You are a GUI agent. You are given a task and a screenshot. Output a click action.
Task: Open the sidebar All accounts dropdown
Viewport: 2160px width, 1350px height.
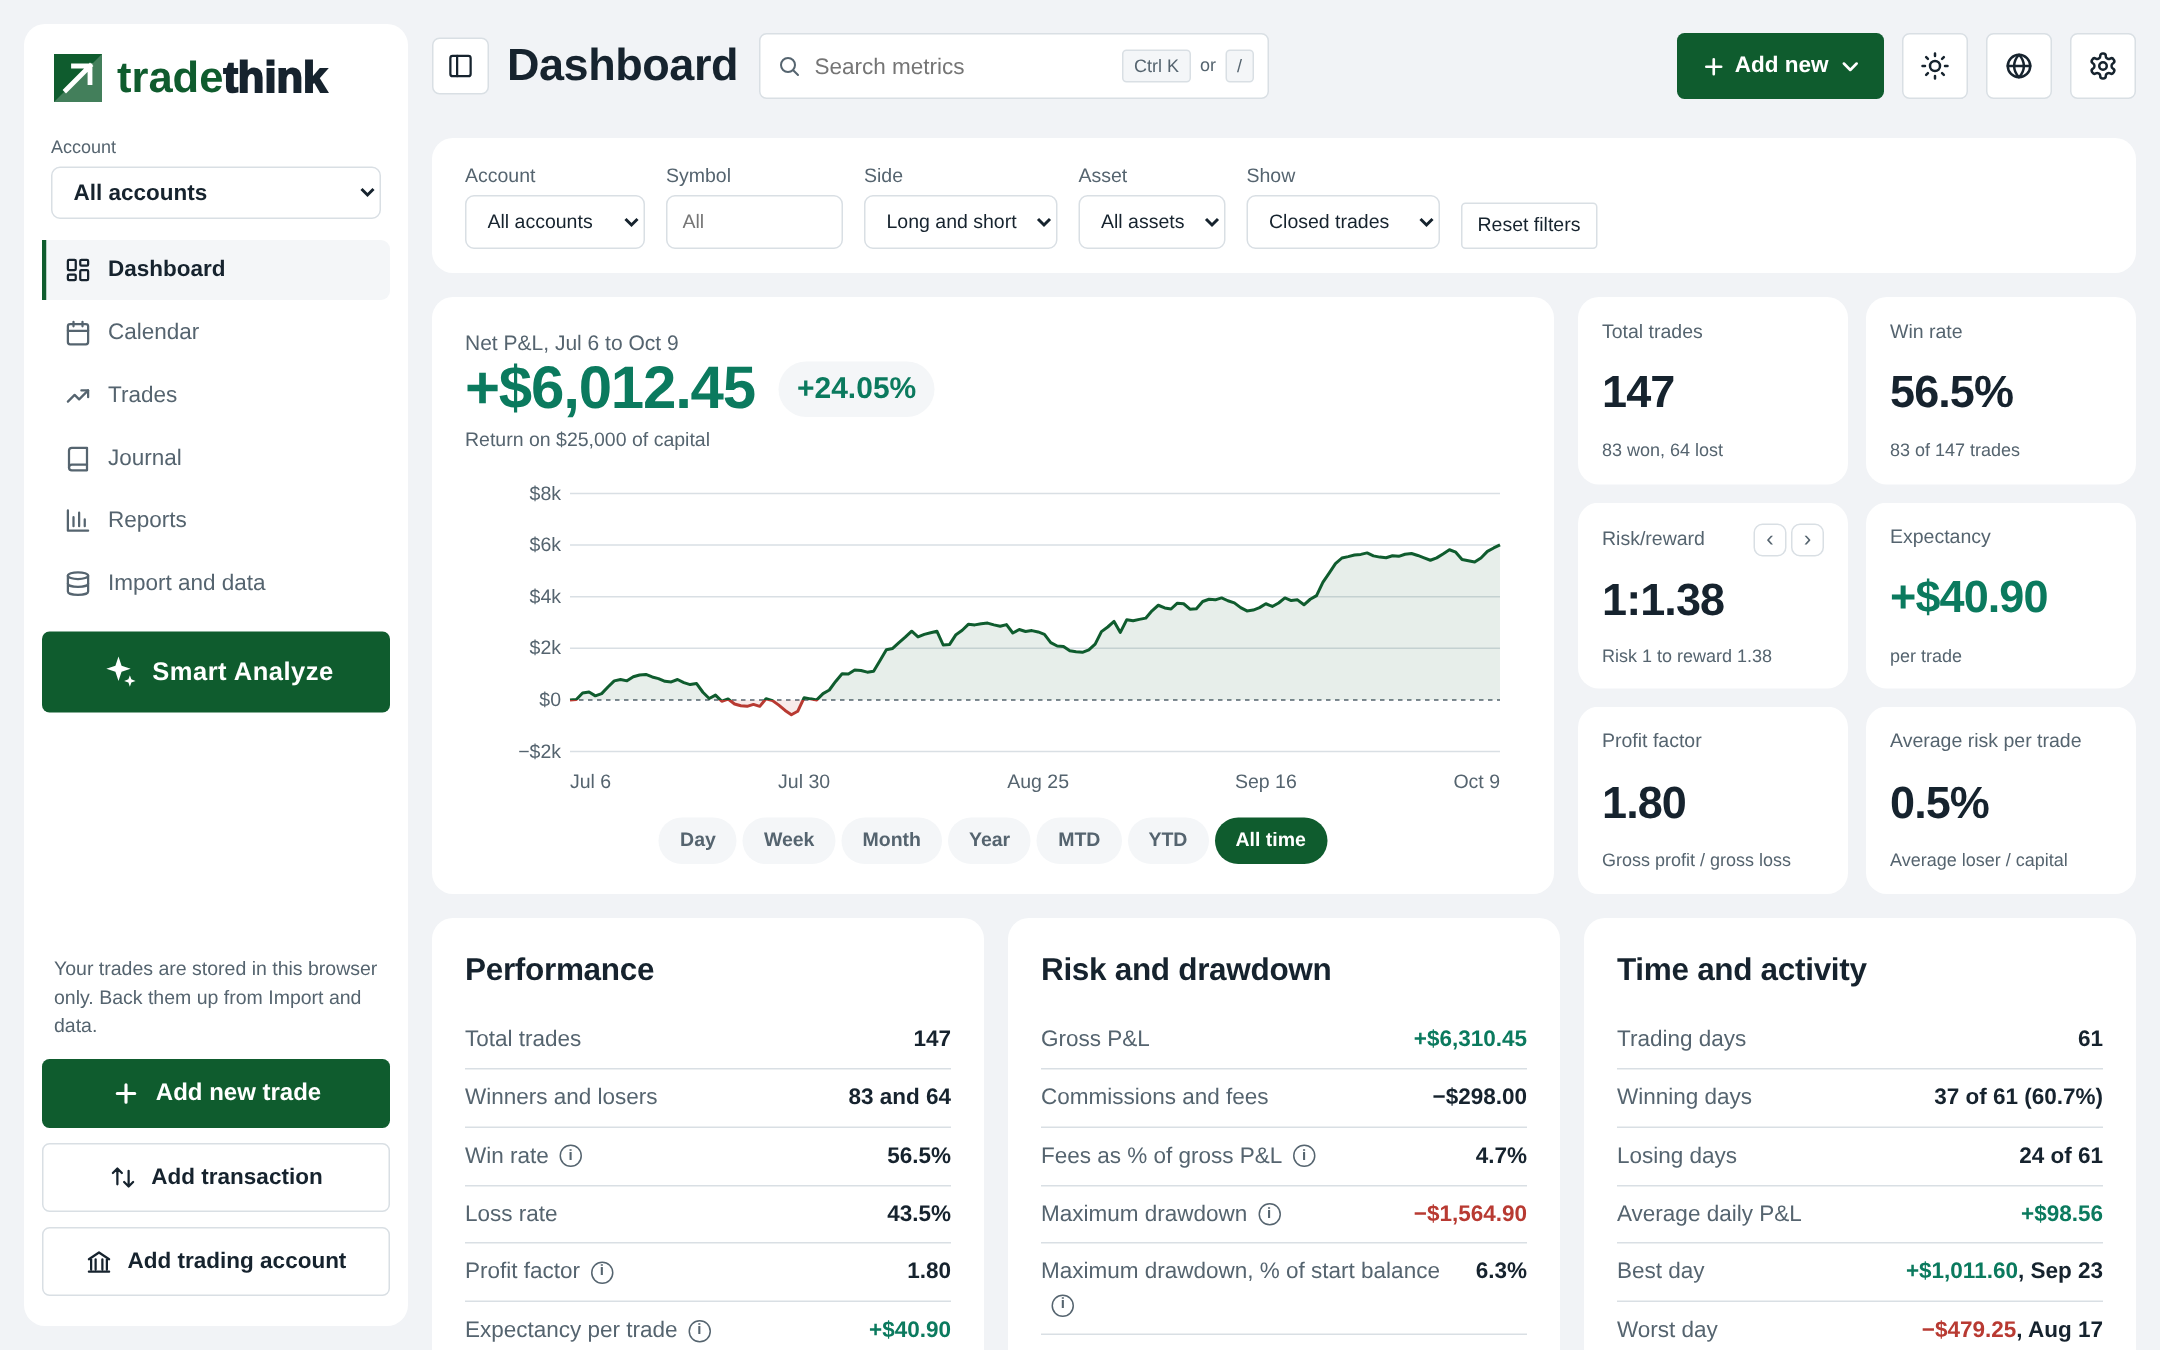[216, 193]
